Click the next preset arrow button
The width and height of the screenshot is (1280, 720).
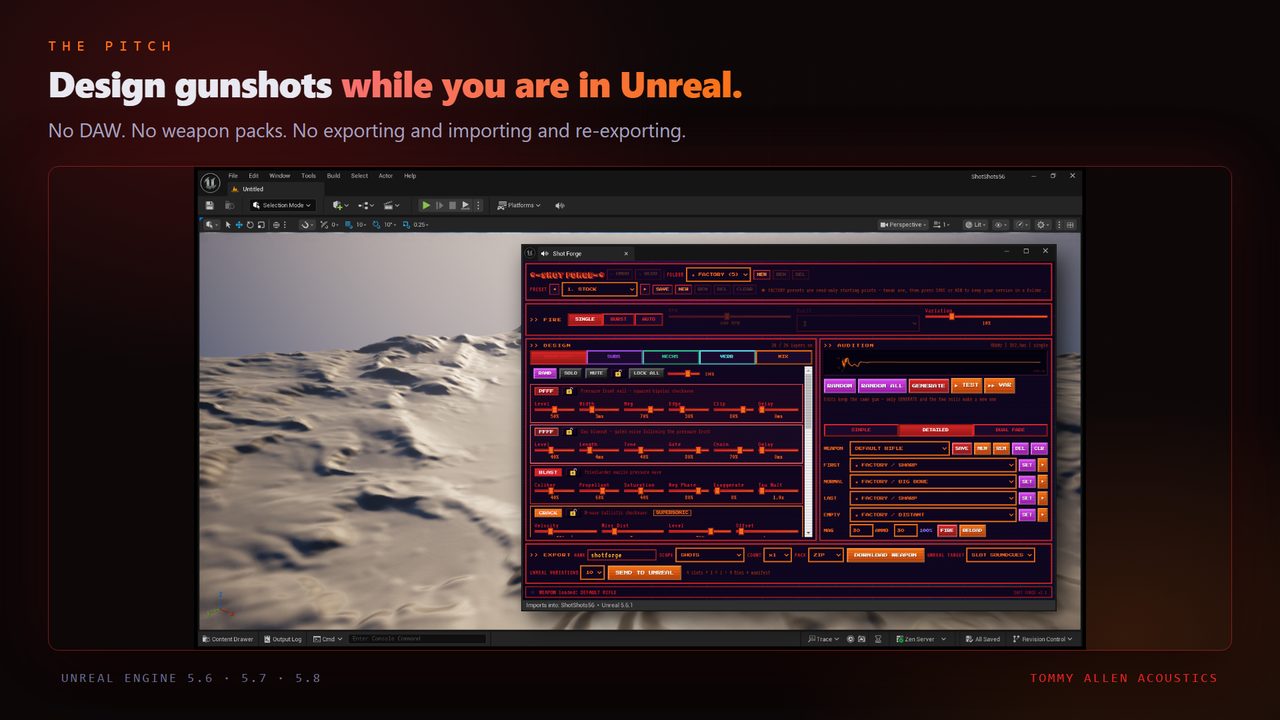(x=645, y=289)
